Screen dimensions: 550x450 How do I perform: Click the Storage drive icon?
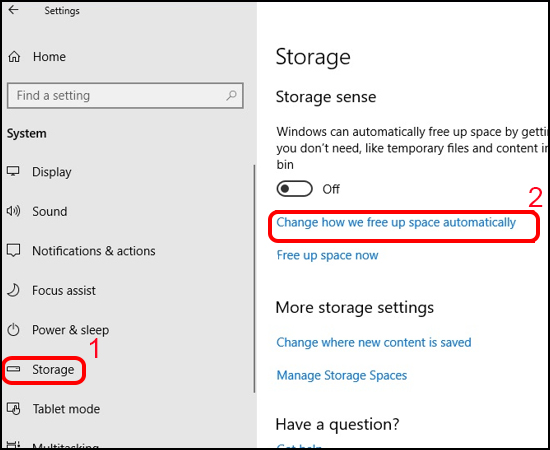tap(14, 369)
